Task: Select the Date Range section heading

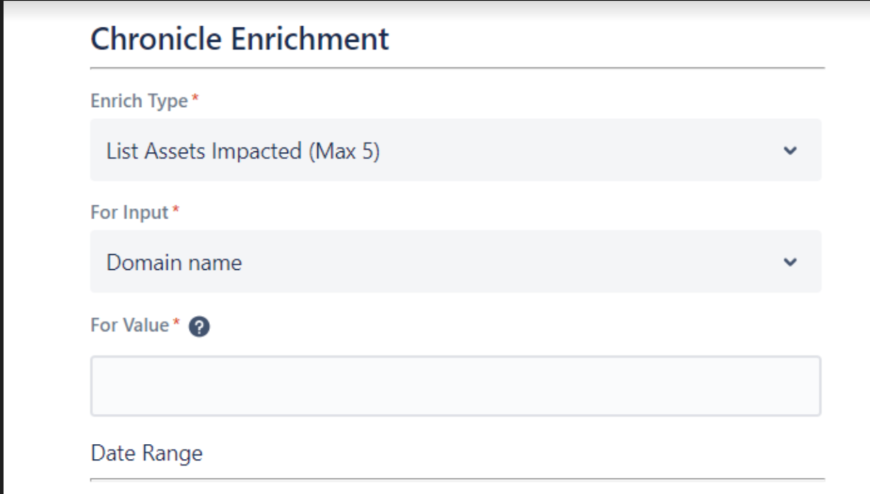Action: (x=146, y=453)
